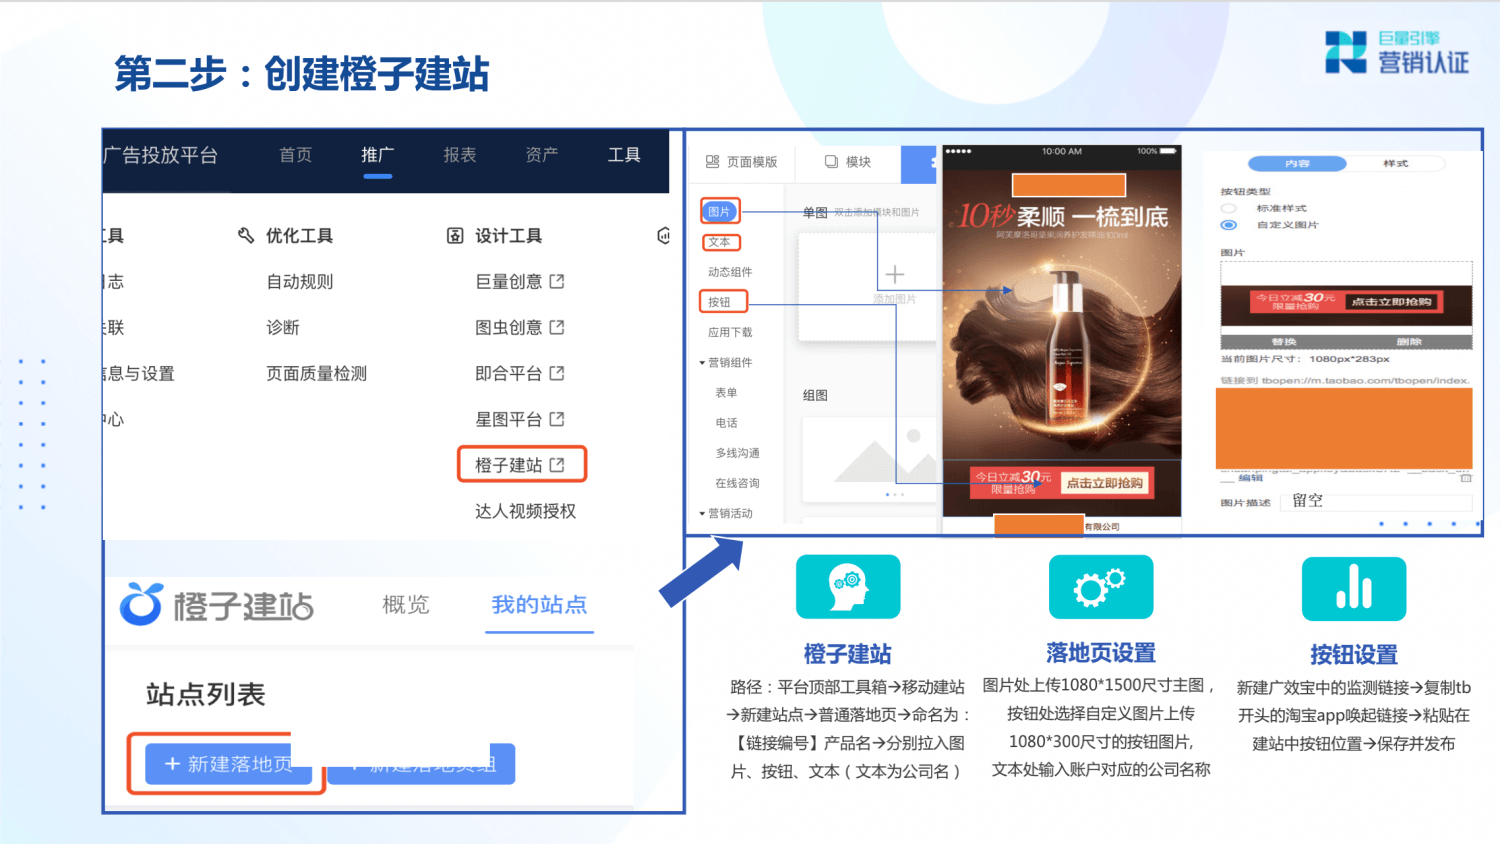The width and height of the screenshot is (1500, 844).
Task: Click 编辑 link under the URL
Action: click(x=1251, y=478)
